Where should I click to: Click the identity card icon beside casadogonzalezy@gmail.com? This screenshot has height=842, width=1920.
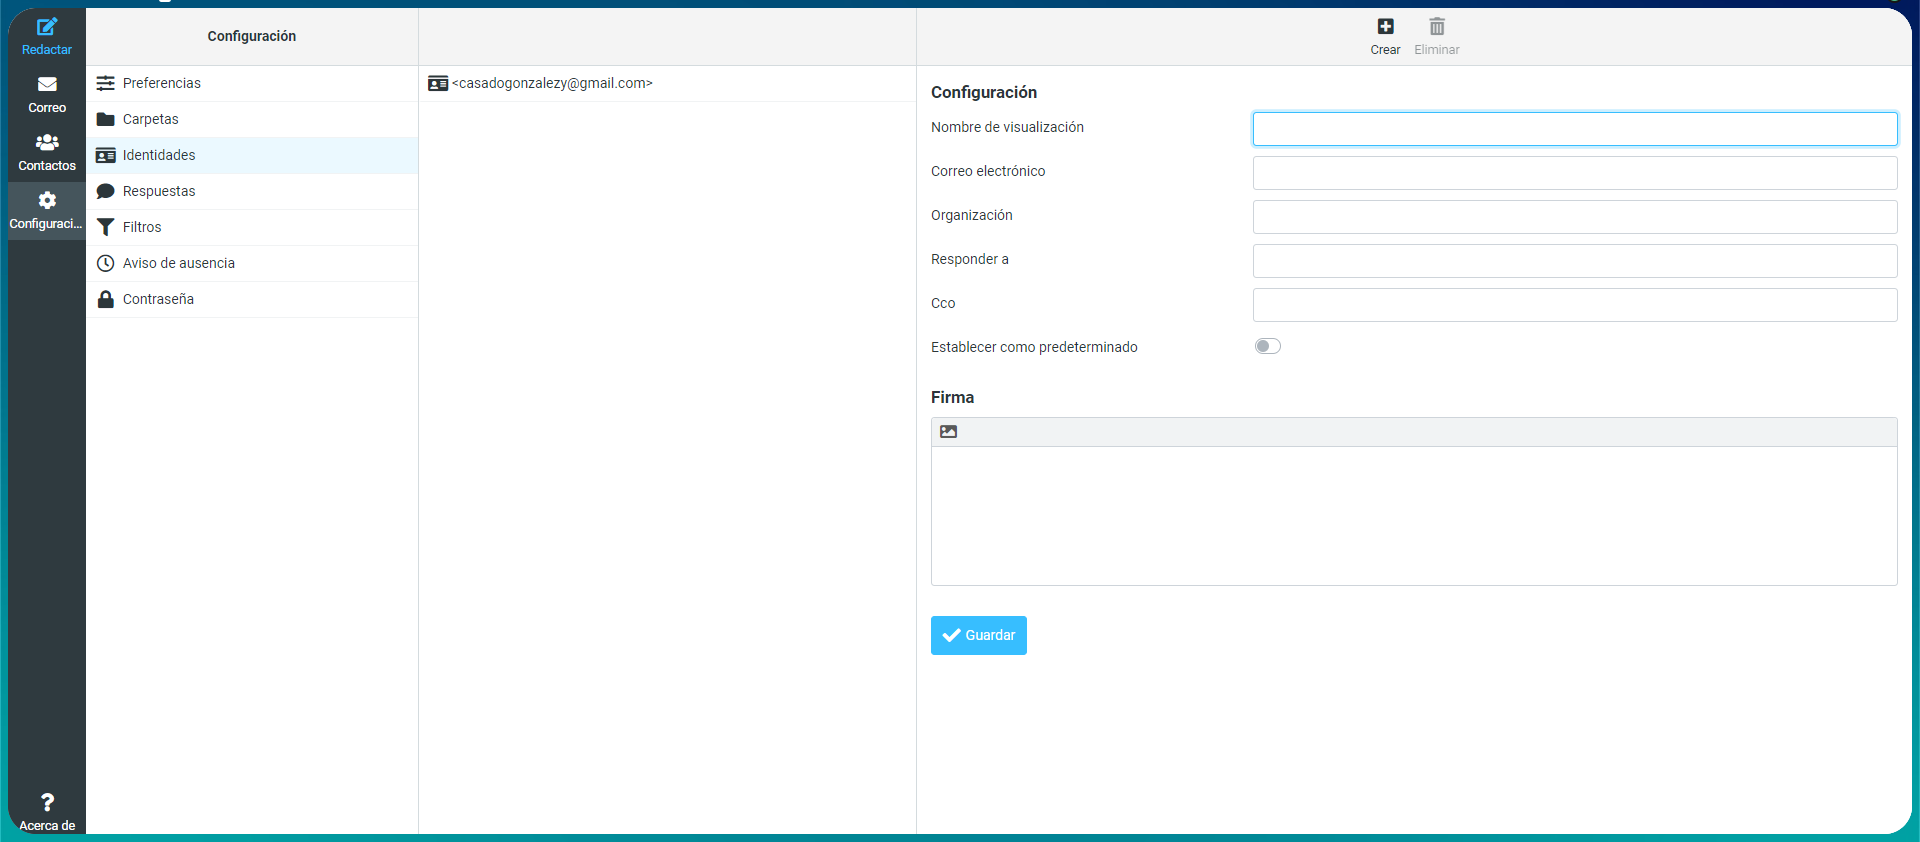438,84
